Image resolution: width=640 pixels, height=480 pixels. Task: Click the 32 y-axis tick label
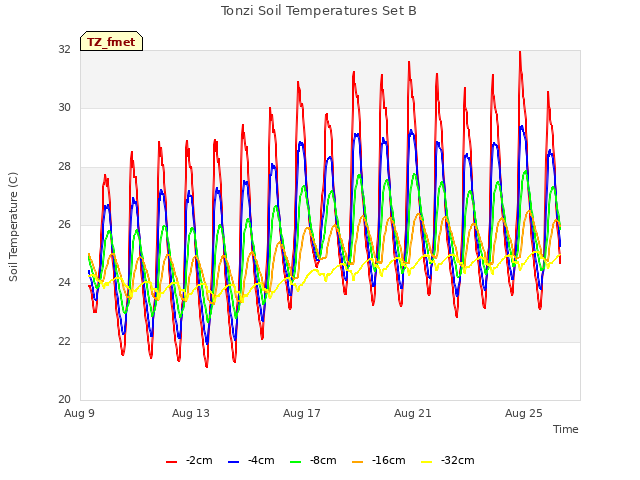click(x=64, y=49)
